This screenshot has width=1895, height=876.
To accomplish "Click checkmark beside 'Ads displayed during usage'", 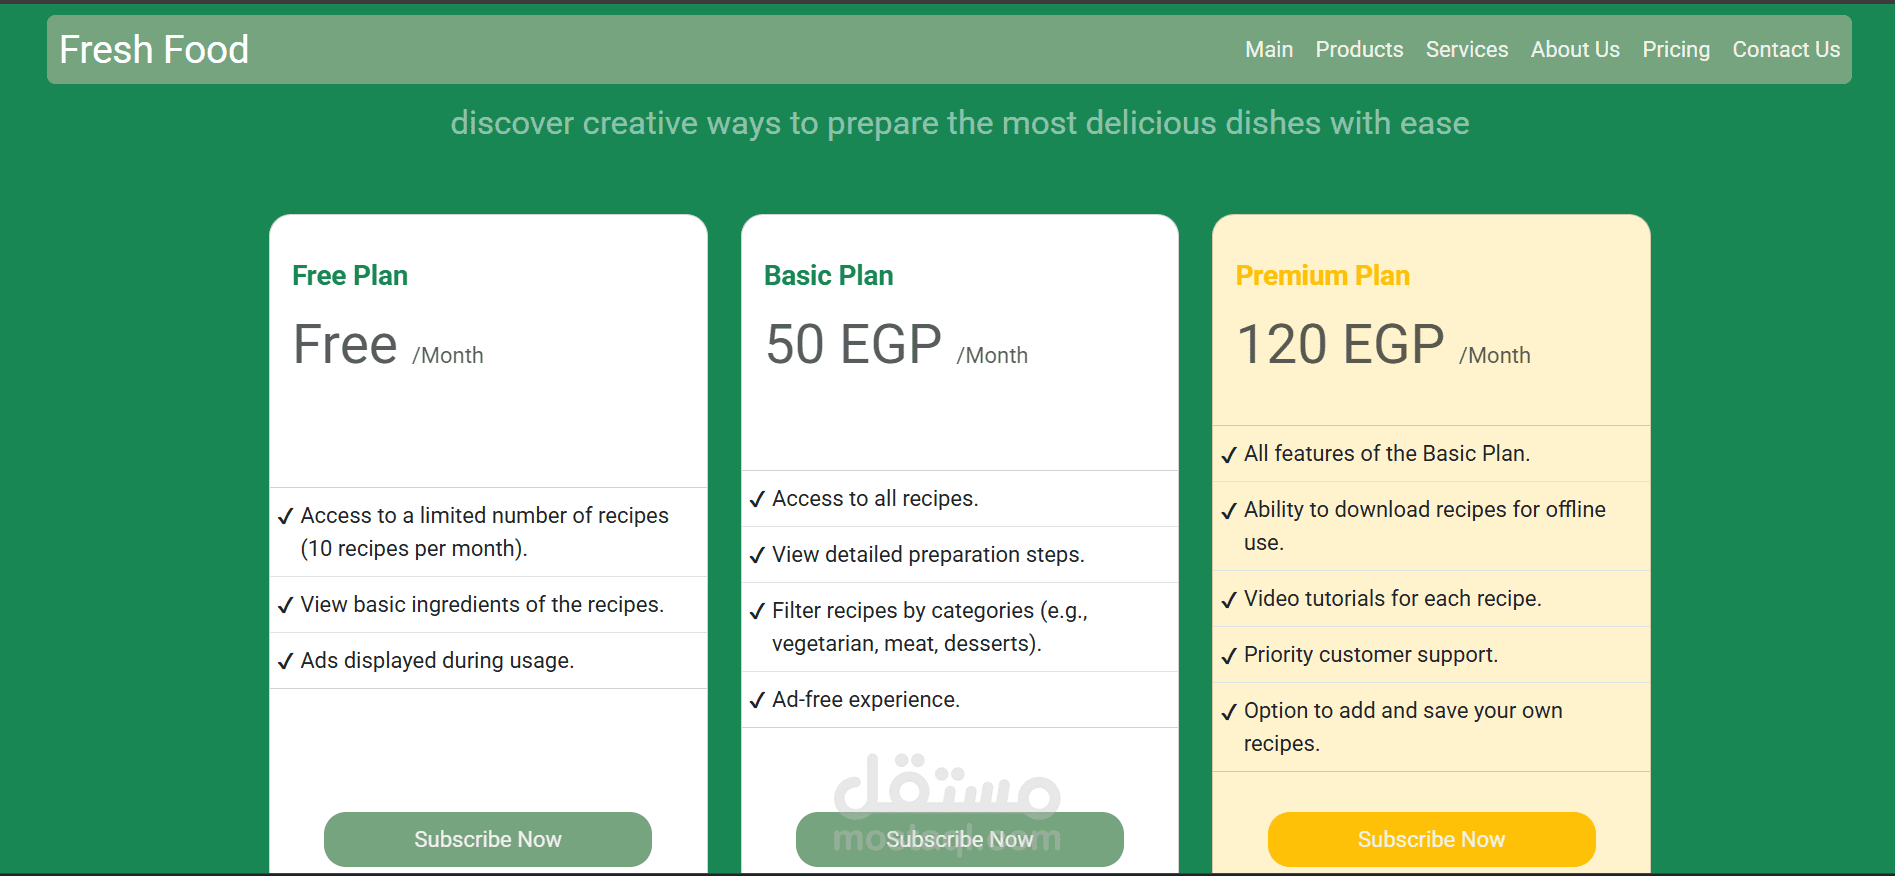I will click(x=285, y=661).
